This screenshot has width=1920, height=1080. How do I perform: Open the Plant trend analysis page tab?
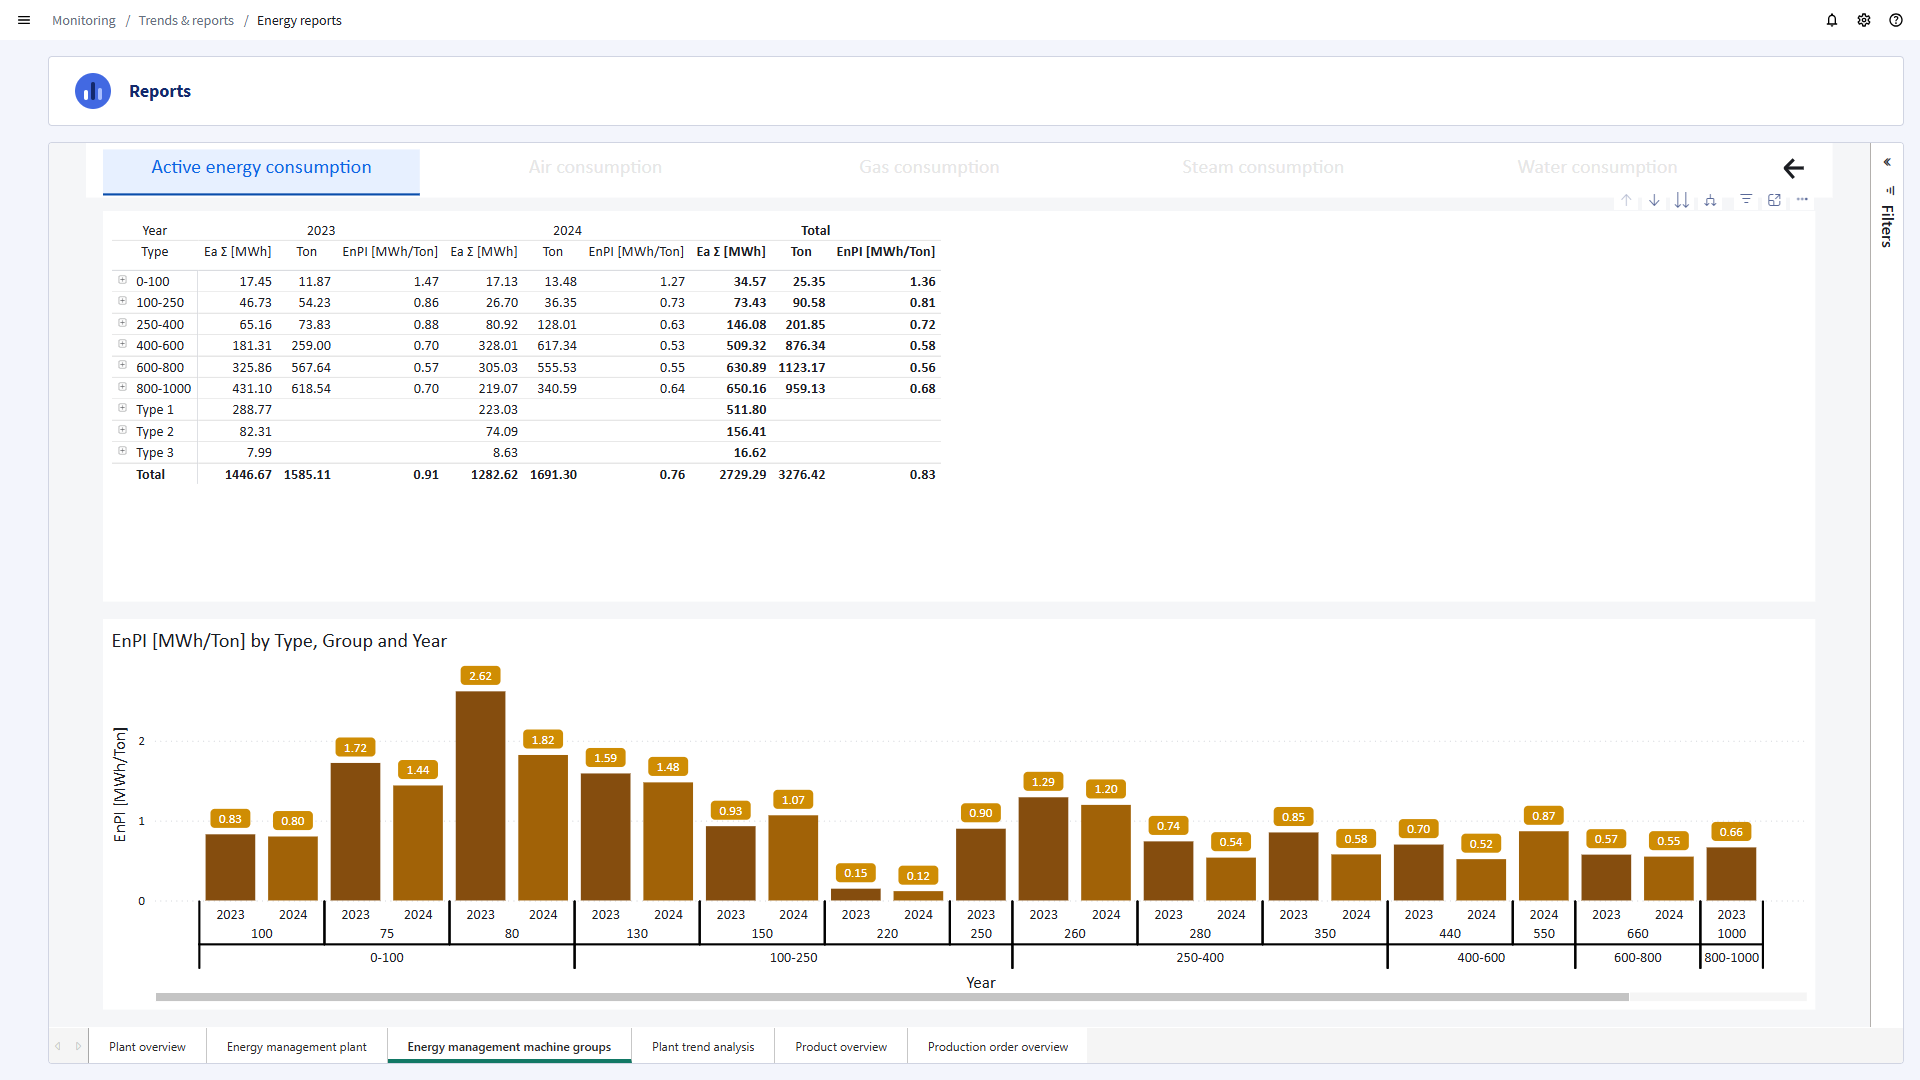(x=703, y=1047)
